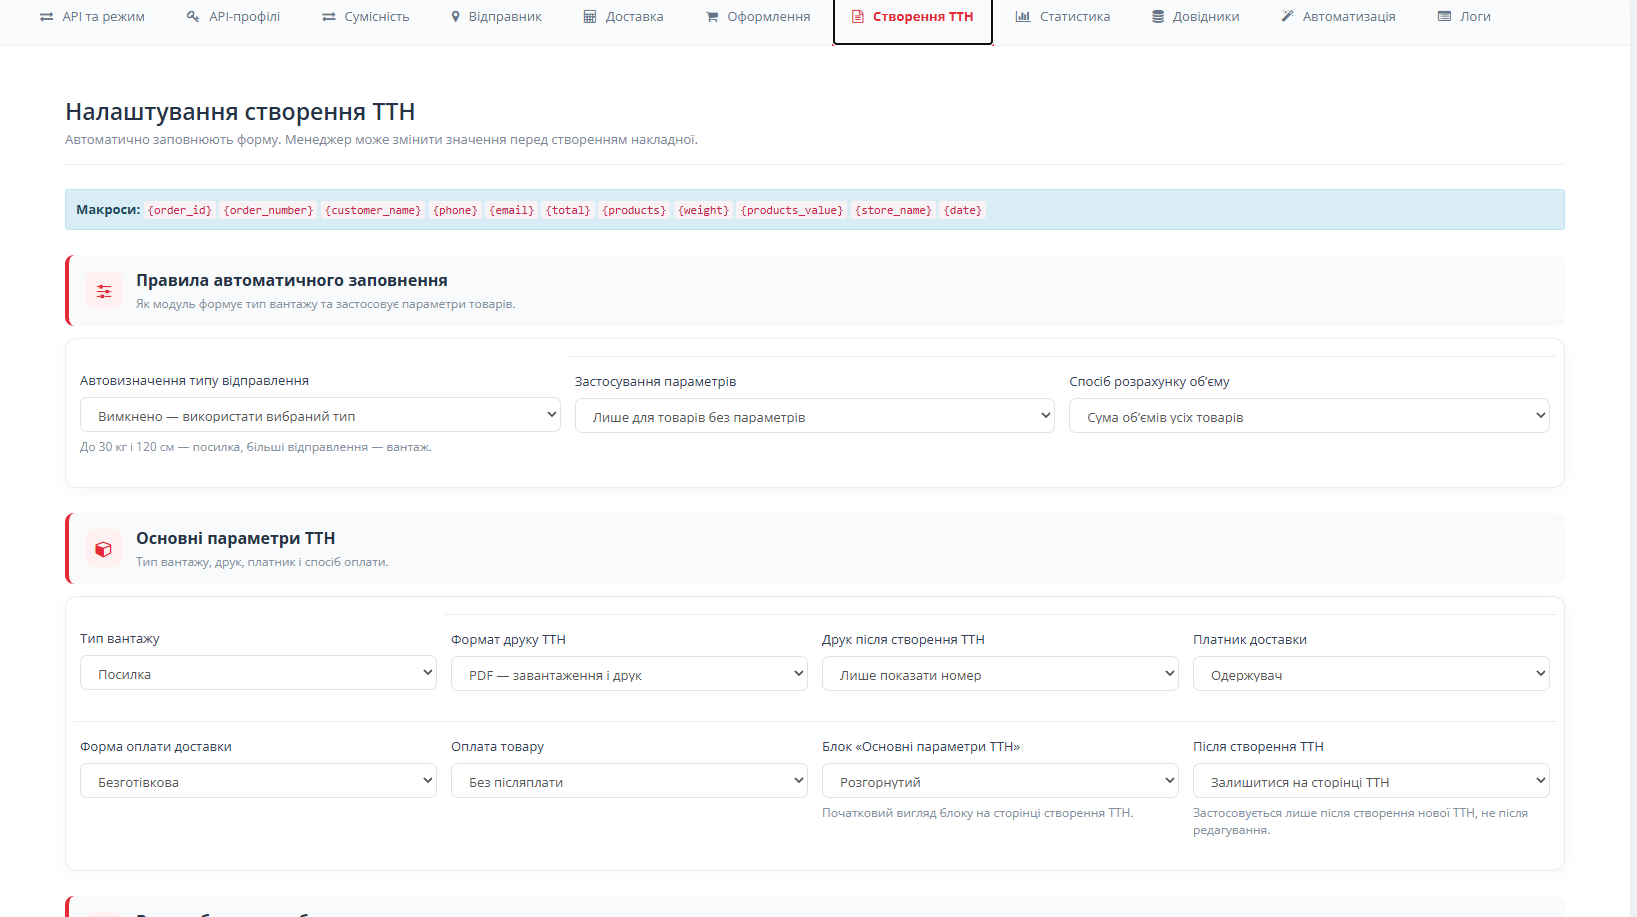The width and height of the screenshot is (1637, 917).
Task: Click the {products} macro
Action: (634, 210)
